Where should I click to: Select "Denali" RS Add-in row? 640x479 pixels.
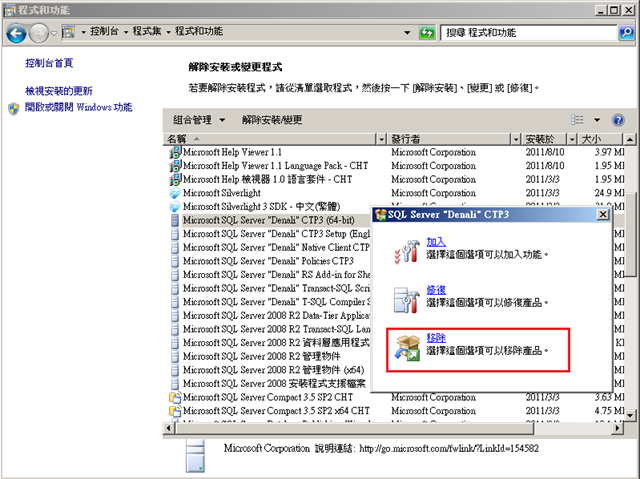(269, 275)
